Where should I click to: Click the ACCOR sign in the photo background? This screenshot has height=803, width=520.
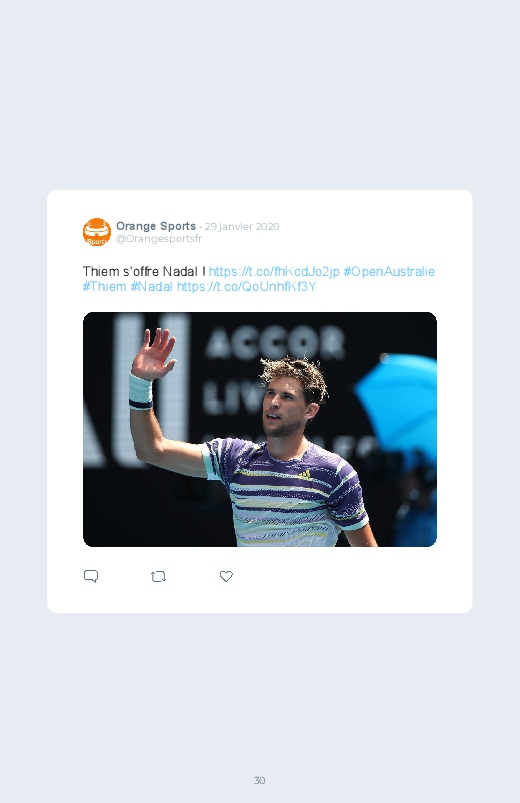[276, 343]
